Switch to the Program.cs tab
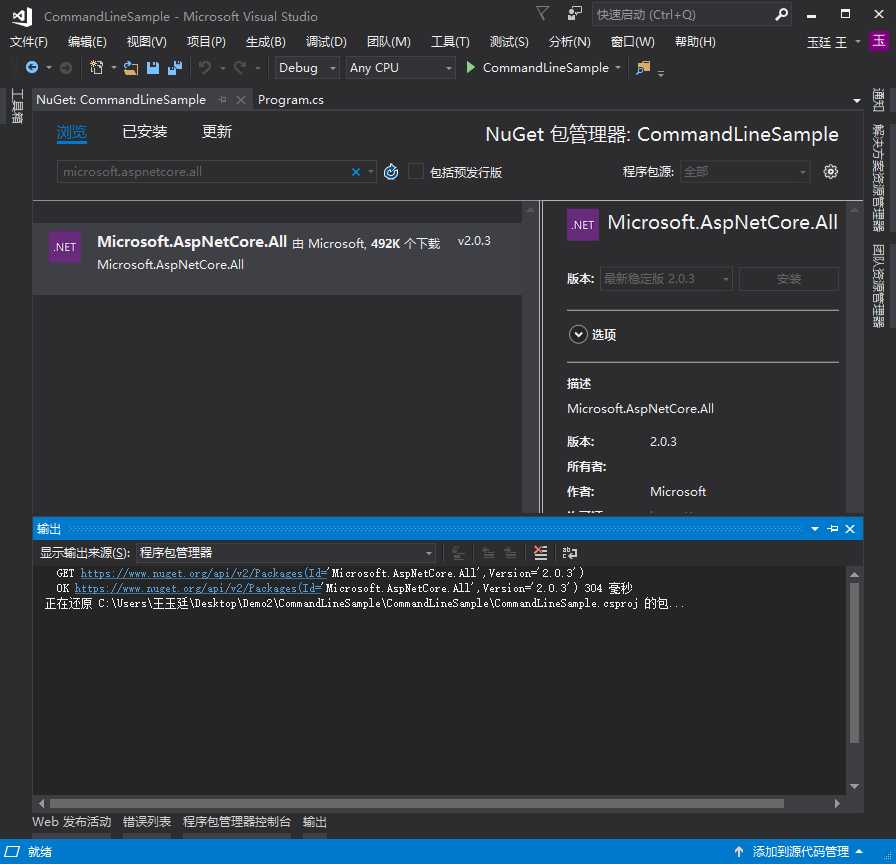 (290, 100)
